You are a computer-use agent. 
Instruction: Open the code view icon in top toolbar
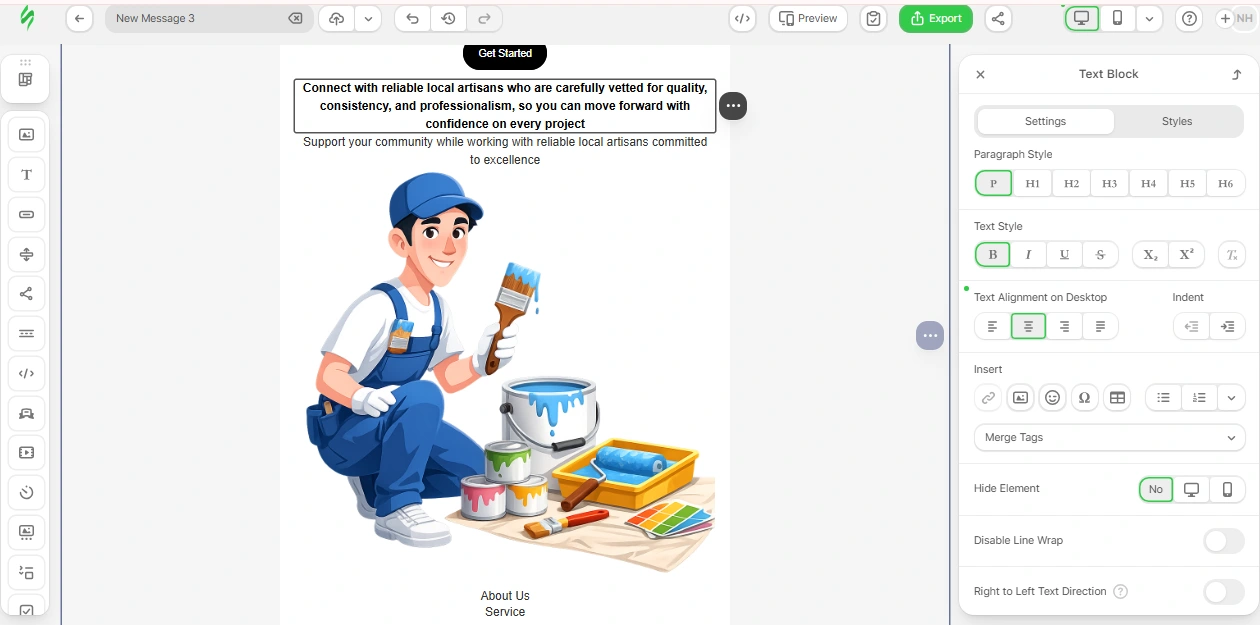click(742, 18)
